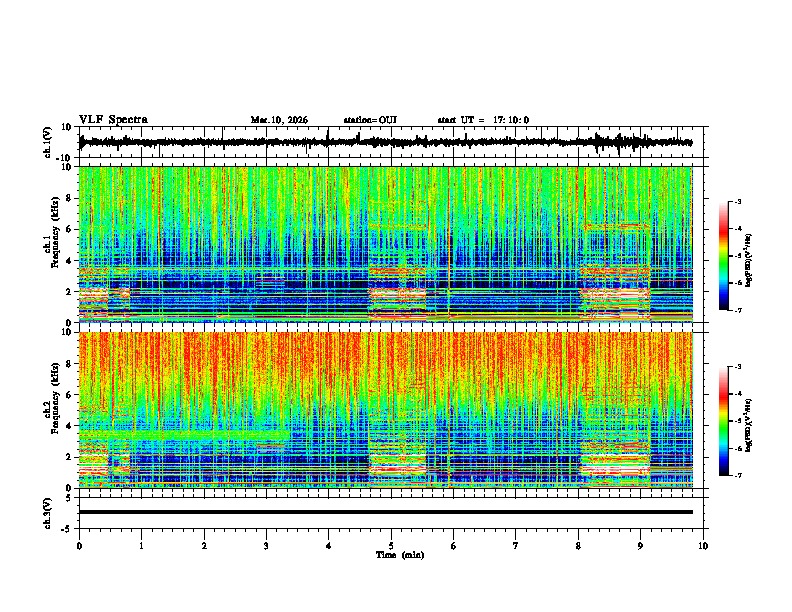Click time axis tick label "3"
Image resolution: width=792 pixels, height=612 pixels.
(266, 546)
